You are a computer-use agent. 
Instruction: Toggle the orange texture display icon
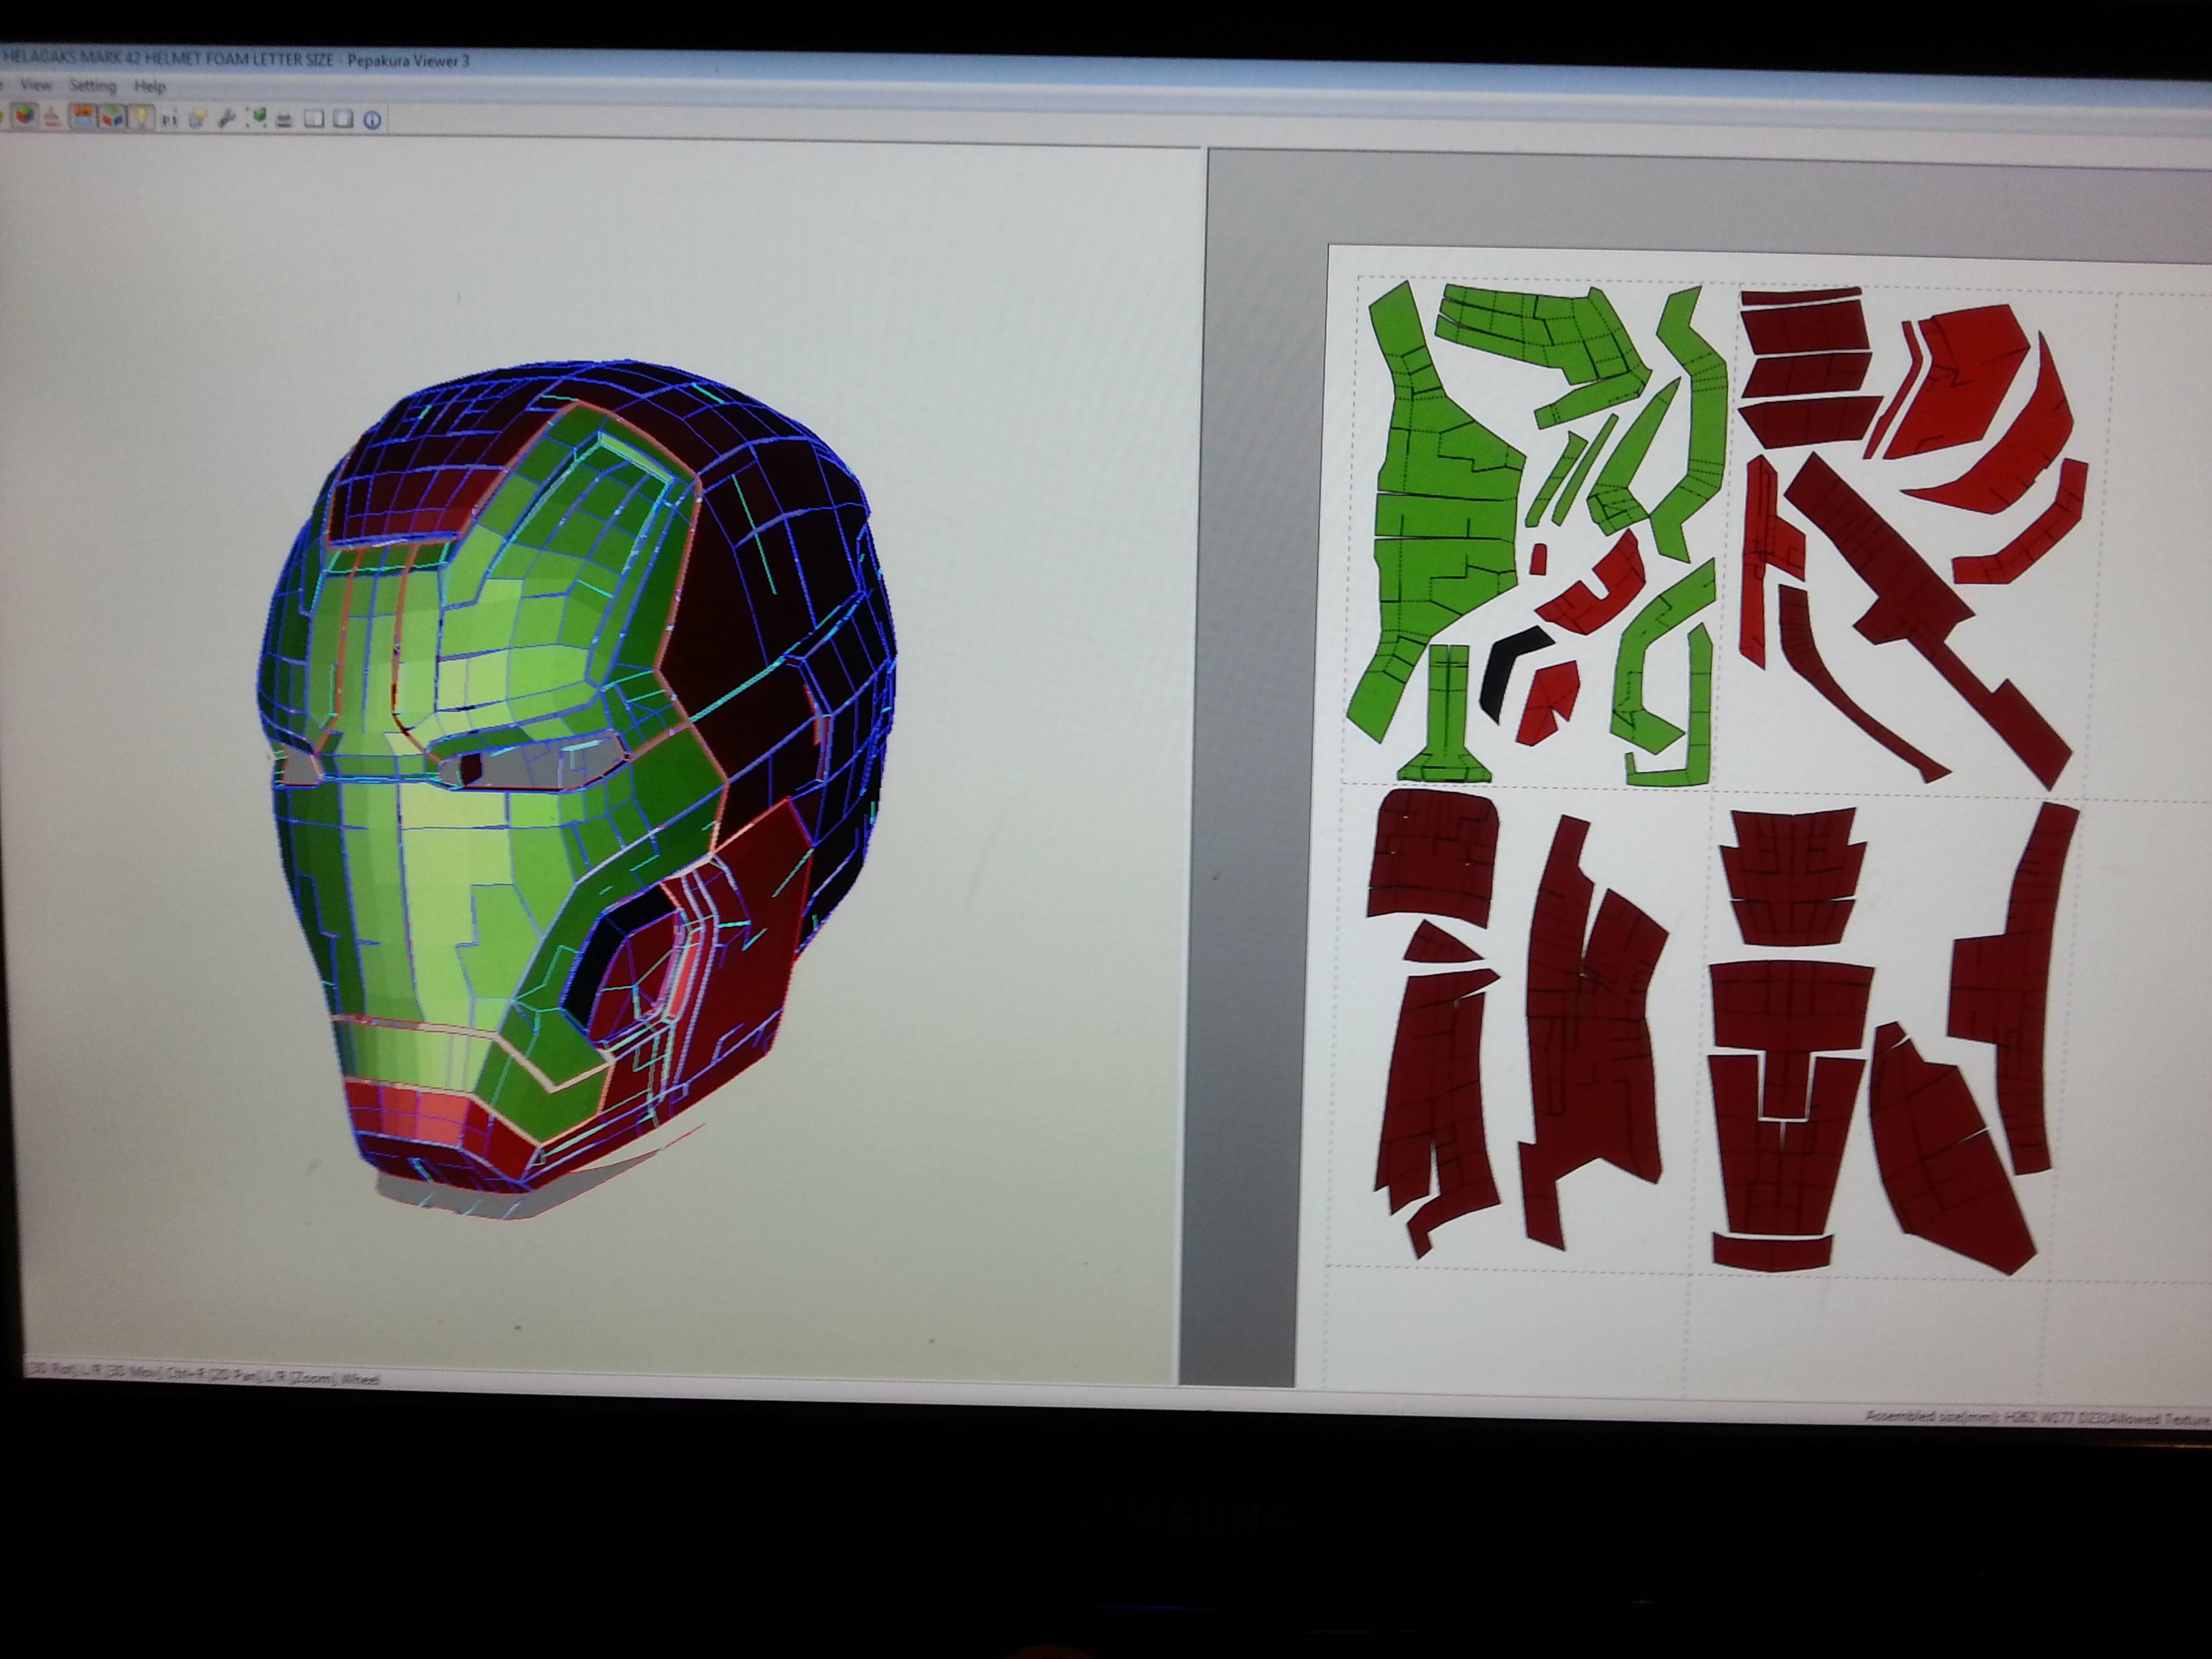coord(83,117)
